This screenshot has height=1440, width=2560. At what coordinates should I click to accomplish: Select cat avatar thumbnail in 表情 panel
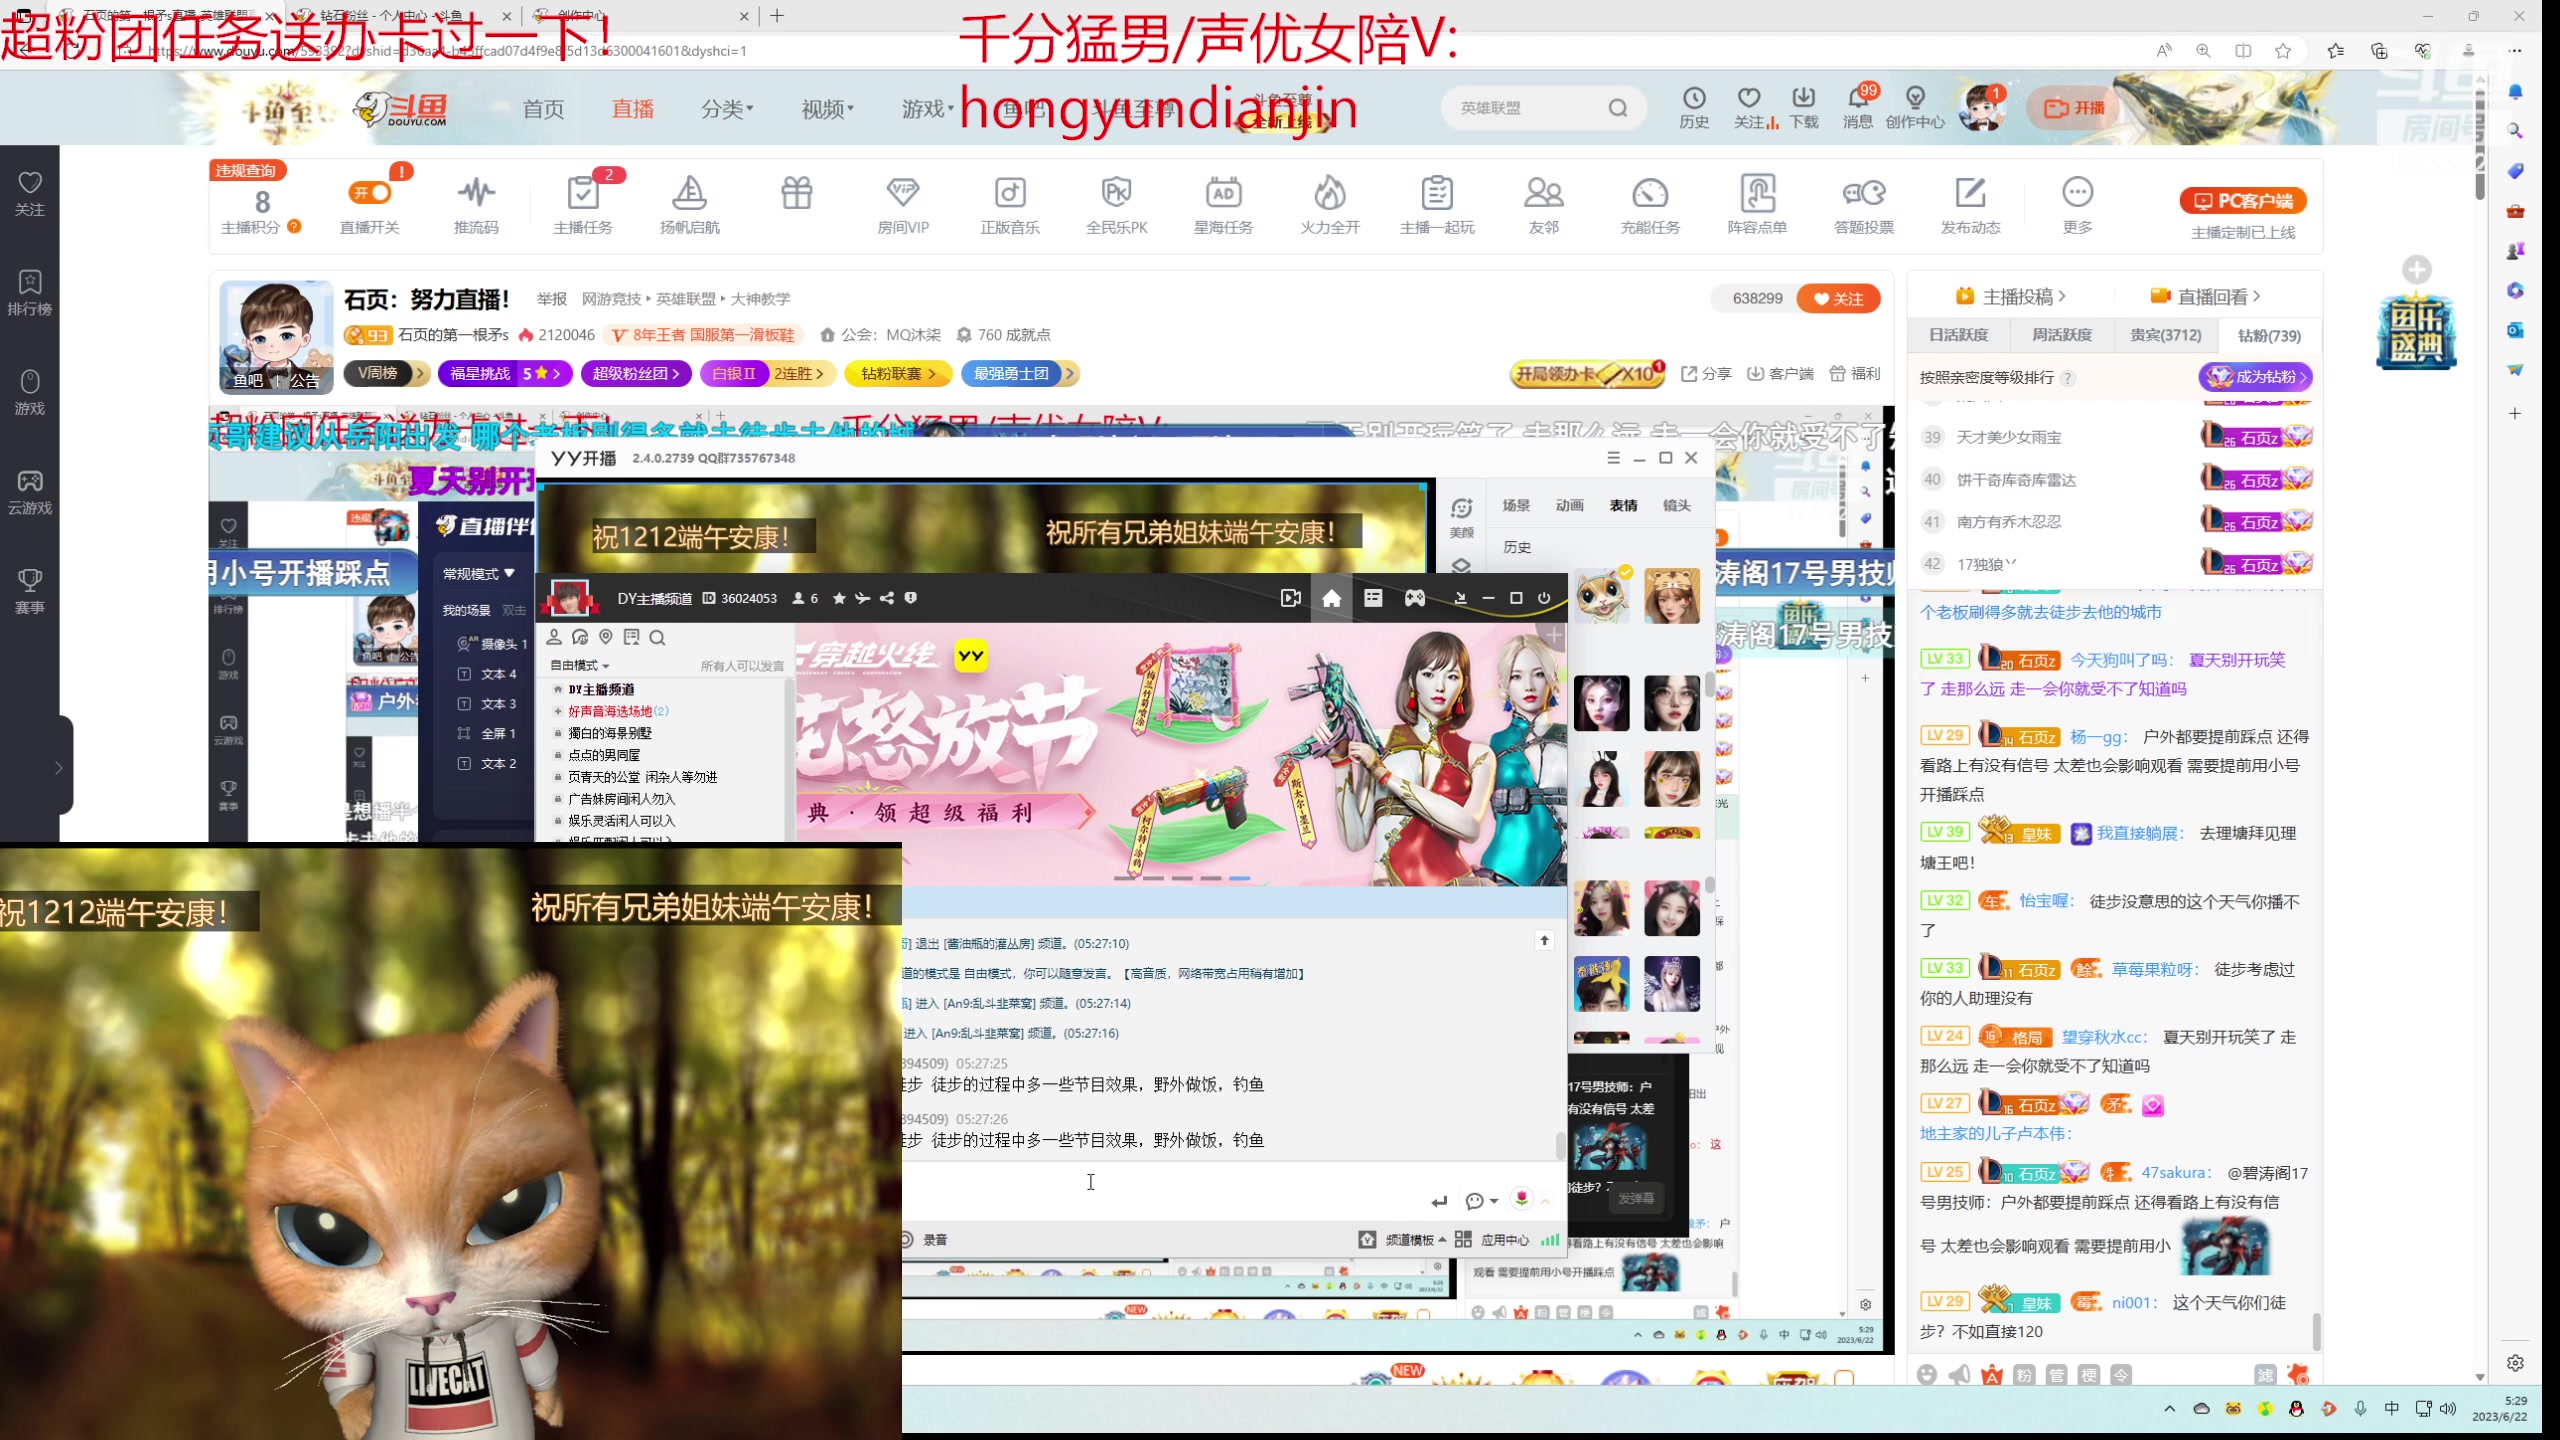click(x=1602, y=595)
